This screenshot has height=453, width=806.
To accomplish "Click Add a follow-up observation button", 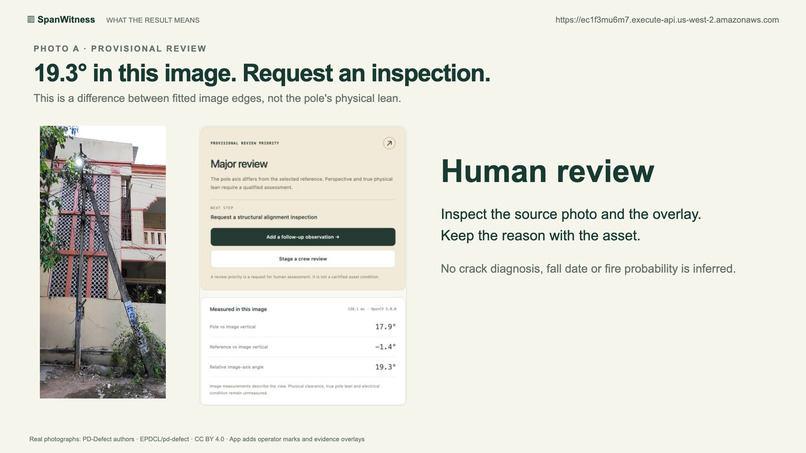I will [x=303, y=237].
